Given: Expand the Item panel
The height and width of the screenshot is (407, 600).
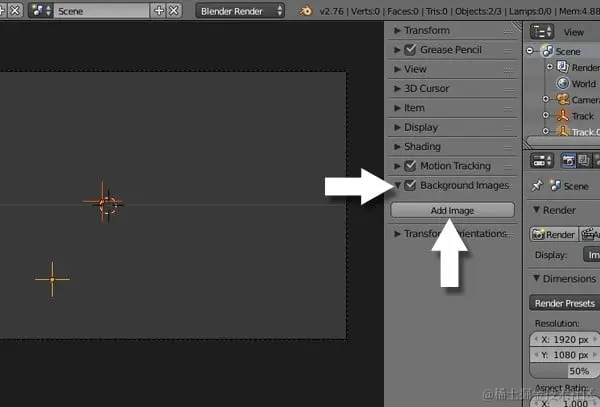Looking at the screenshot, I should pyautogui.click(x=397, y=108).
